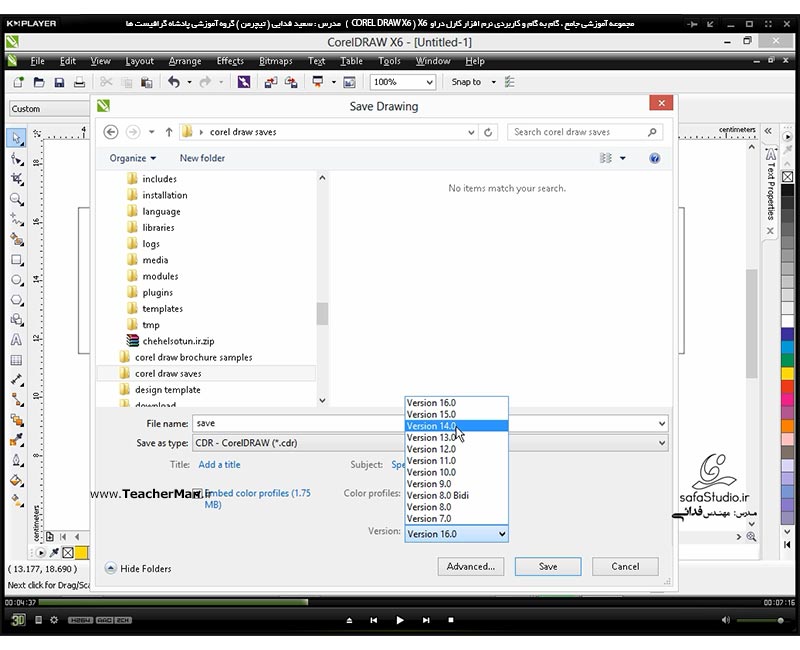
Task: Open the Tools menu
Action: pos(389,61)
